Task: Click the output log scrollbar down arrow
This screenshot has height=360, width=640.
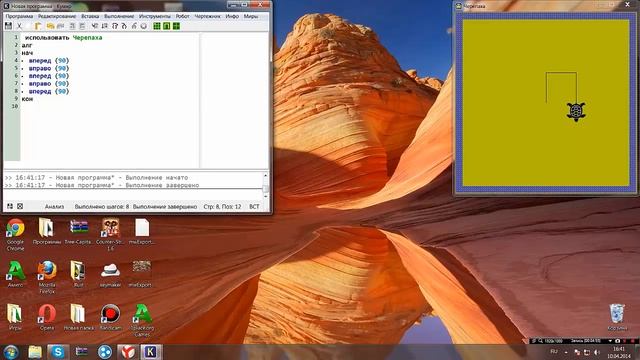Action: tap(266, 196)
